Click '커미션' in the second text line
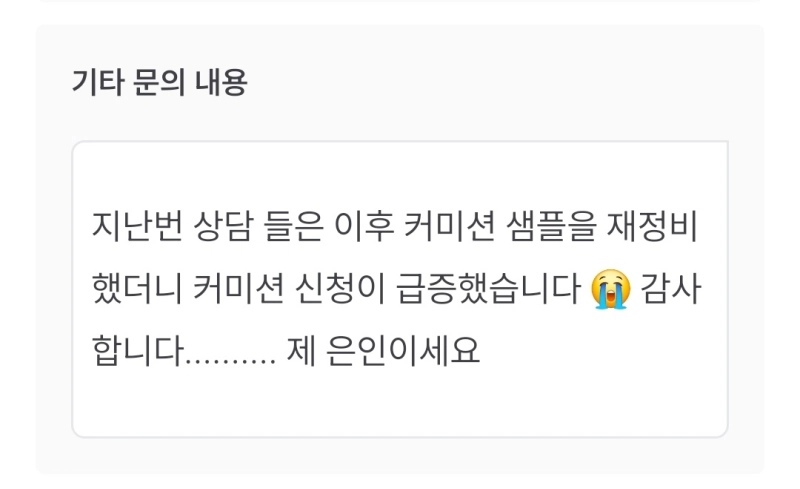 tap(238, 289)
